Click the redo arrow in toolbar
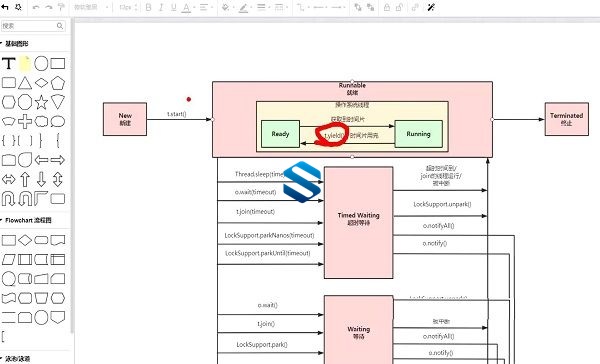 (49, 7)
